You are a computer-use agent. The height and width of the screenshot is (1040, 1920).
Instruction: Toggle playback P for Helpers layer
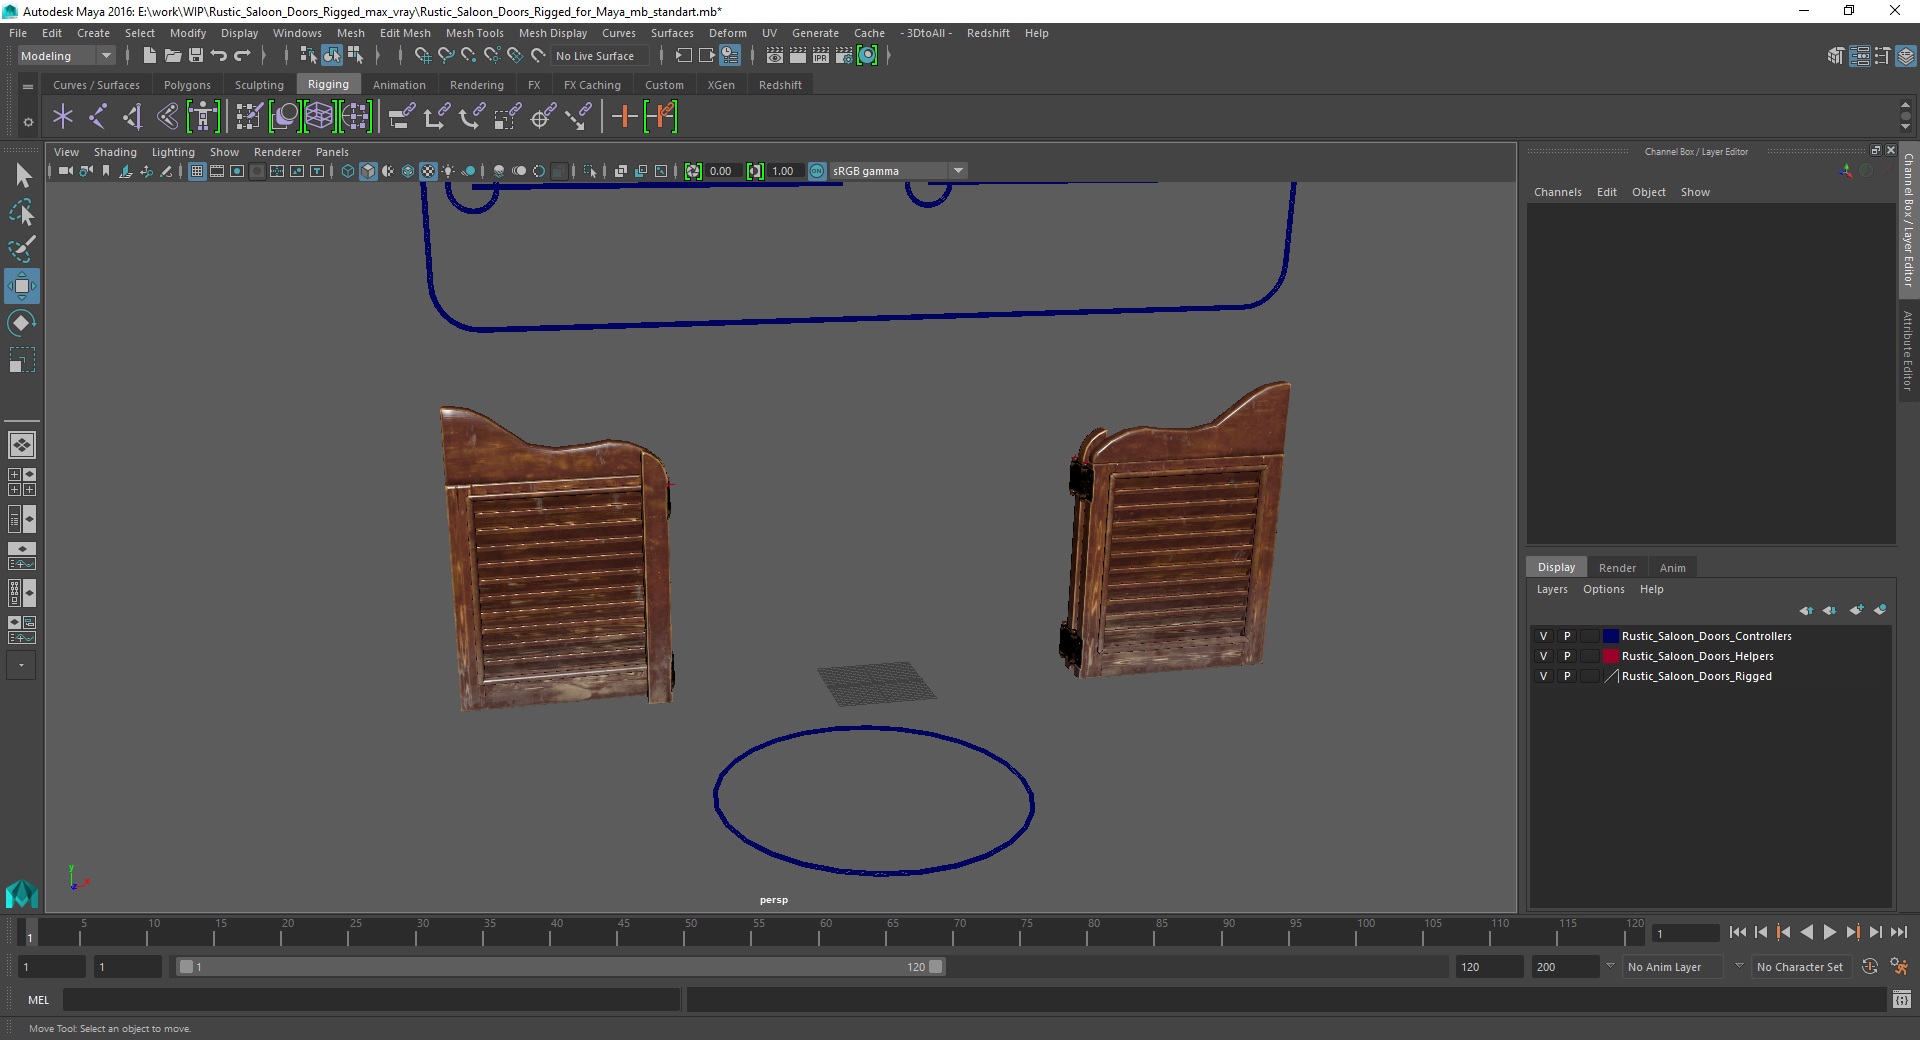1567,656
